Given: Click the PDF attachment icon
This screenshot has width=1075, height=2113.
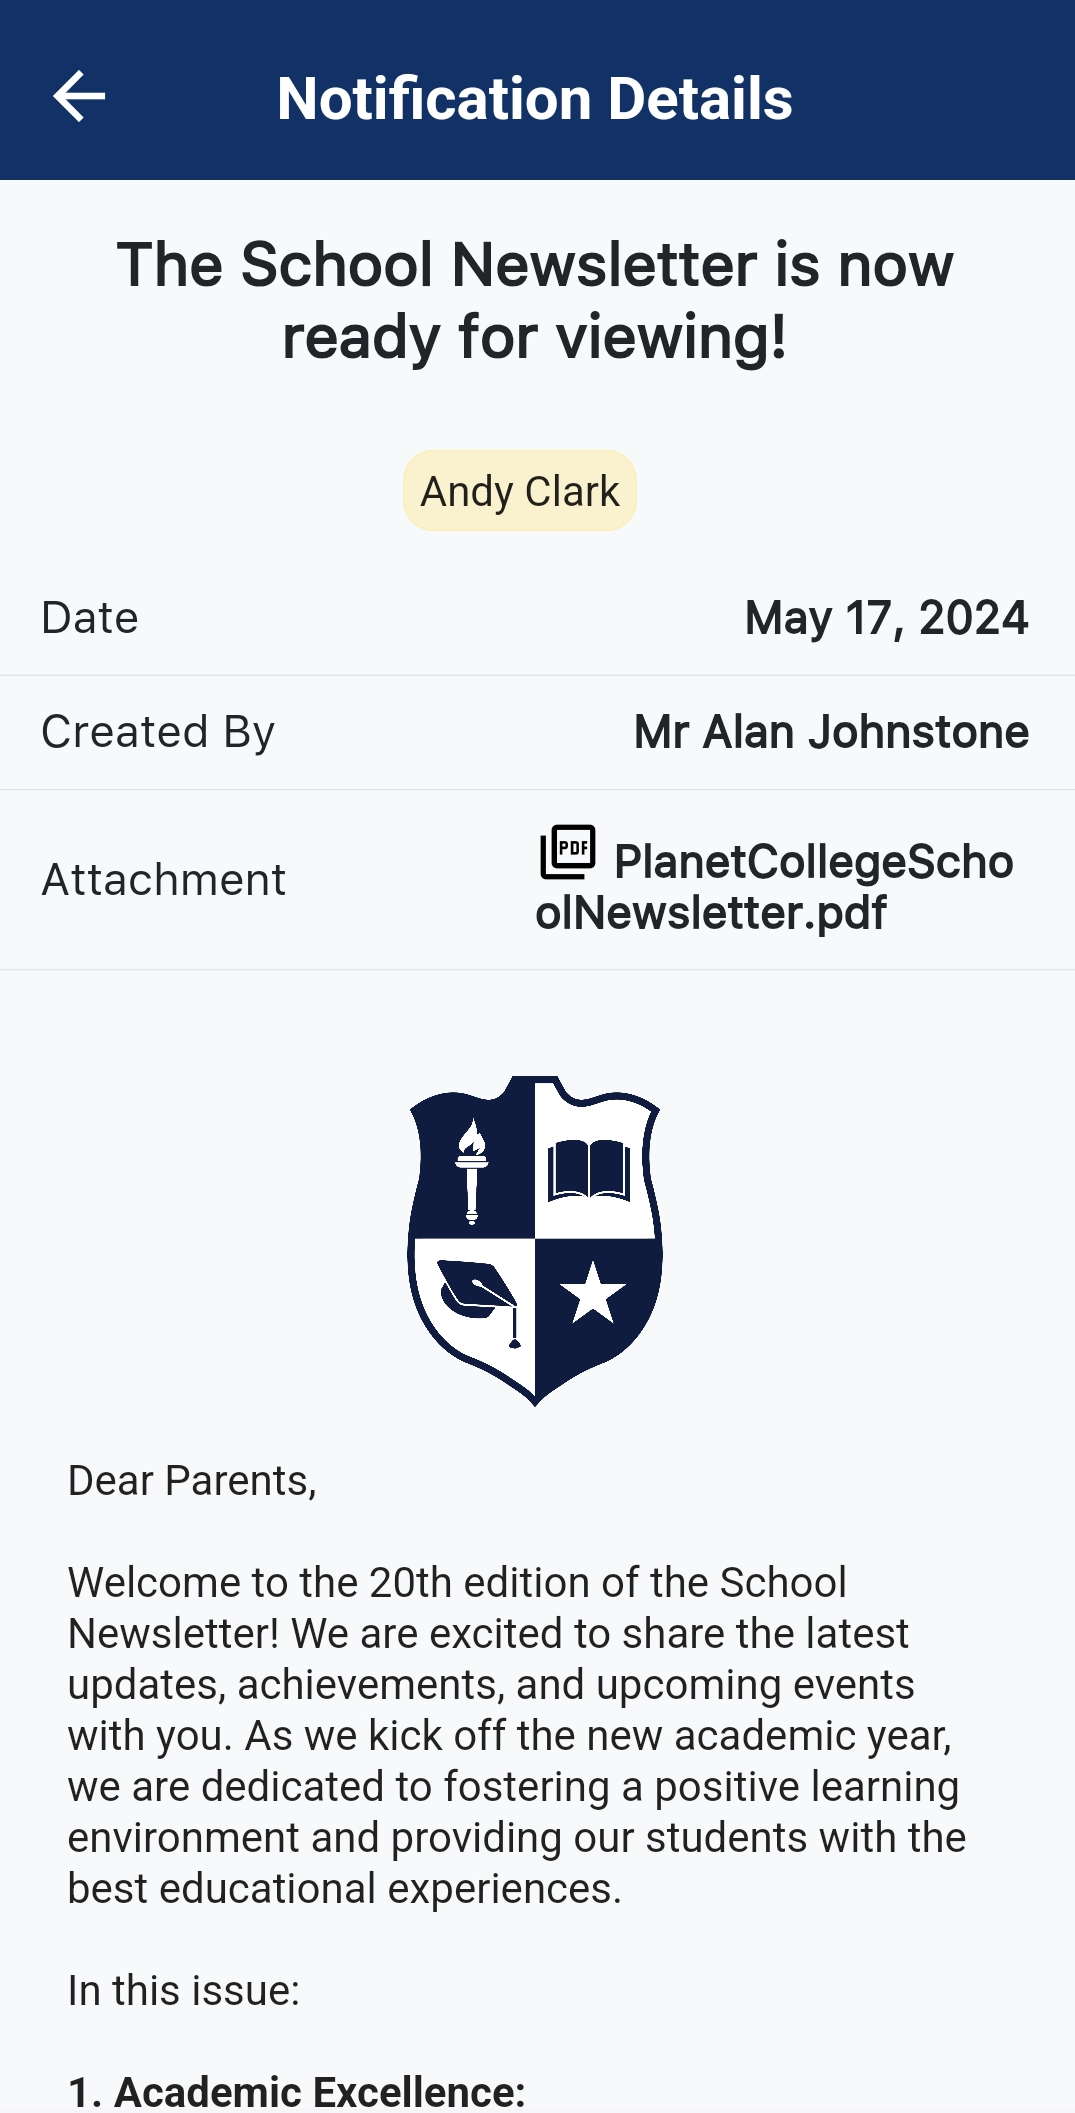Looking at the screenshot, I should 568,852.
